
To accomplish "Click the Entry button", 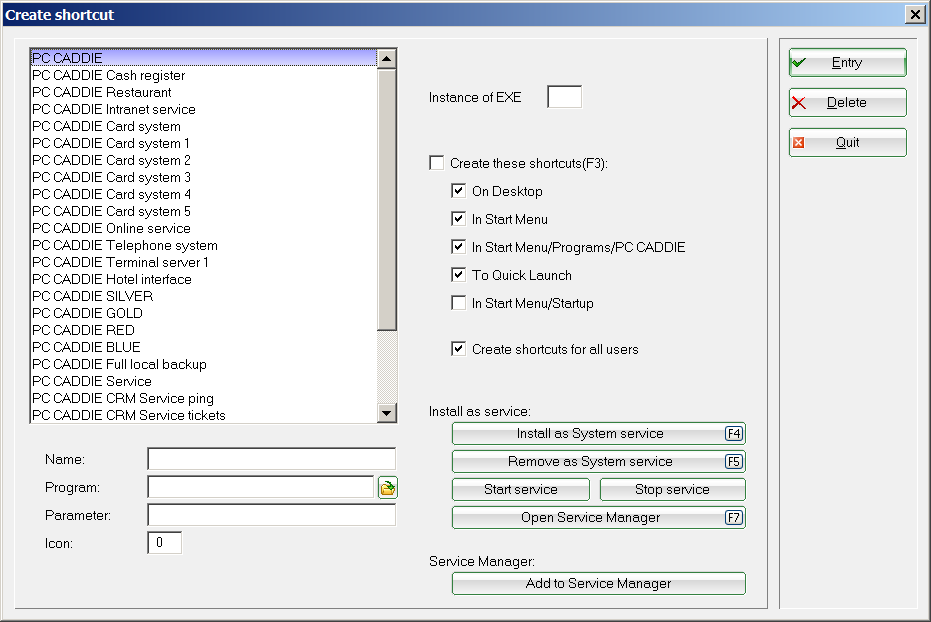I will click(x=847, y=63).
